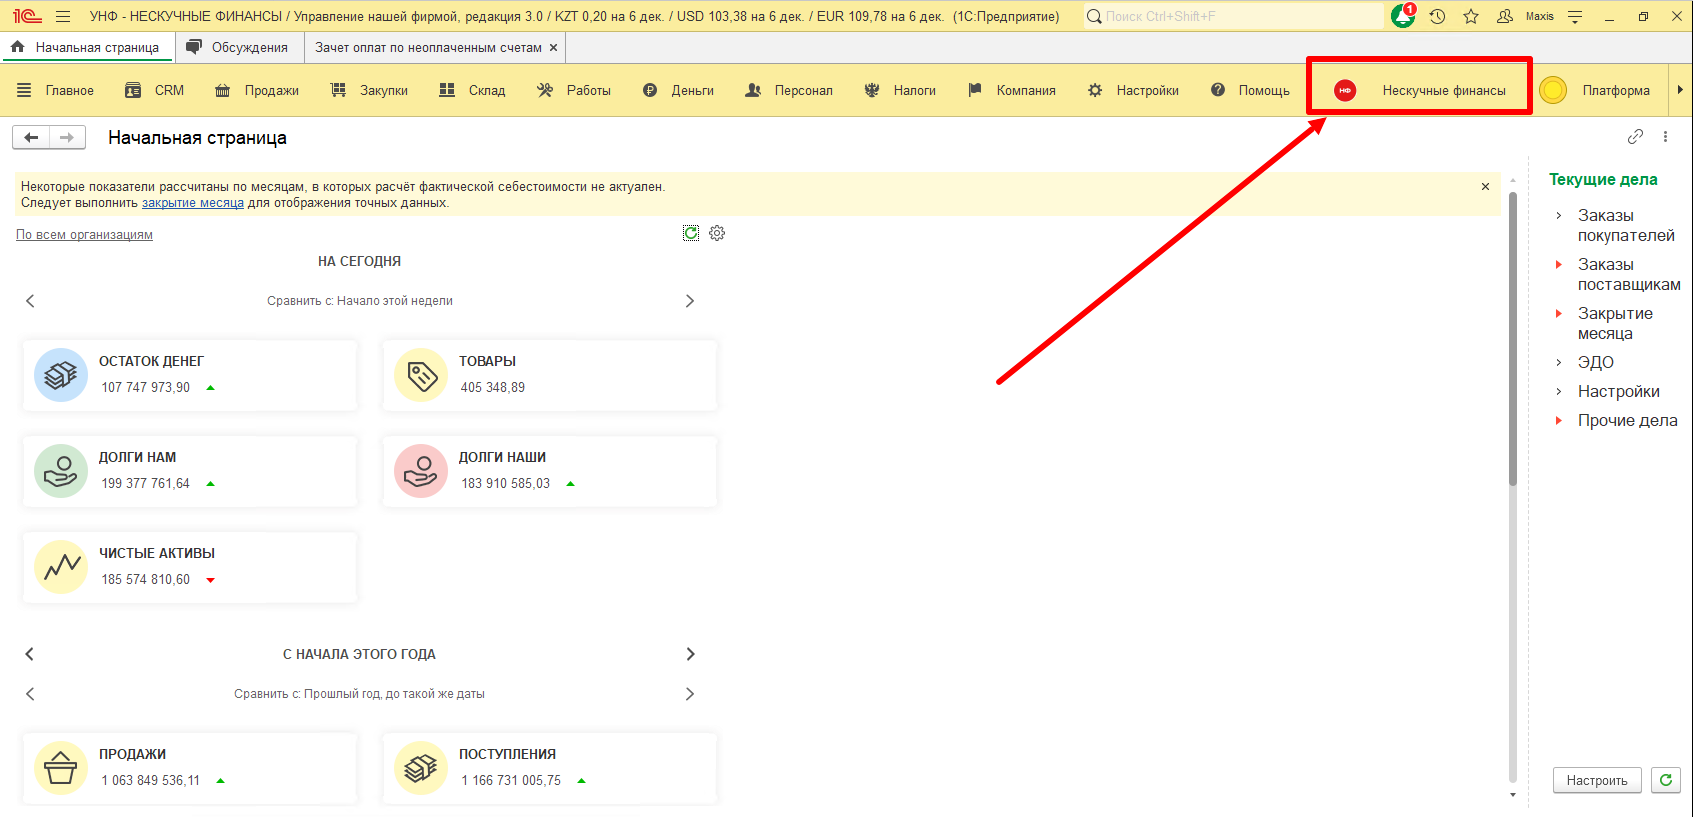Open the ТОВАРЫ tag icon

click(421, 375)
